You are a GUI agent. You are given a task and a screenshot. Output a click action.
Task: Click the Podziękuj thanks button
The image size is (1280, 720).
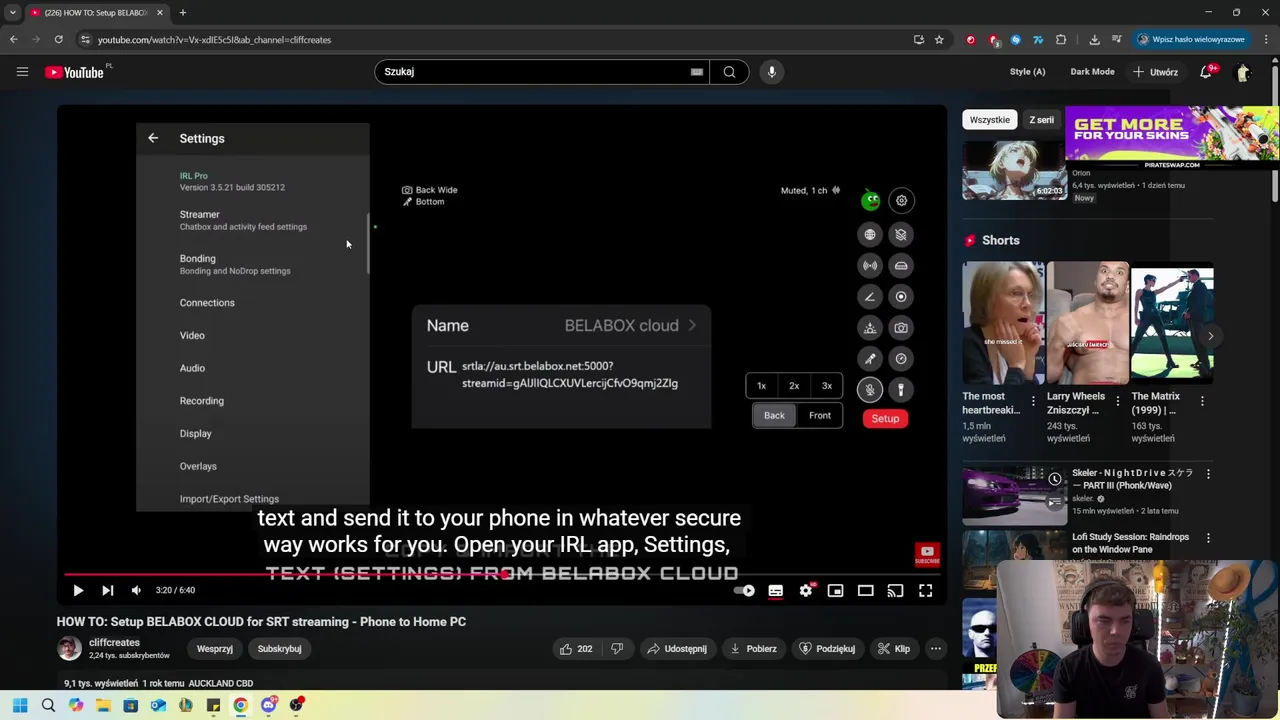click(826, 649)
